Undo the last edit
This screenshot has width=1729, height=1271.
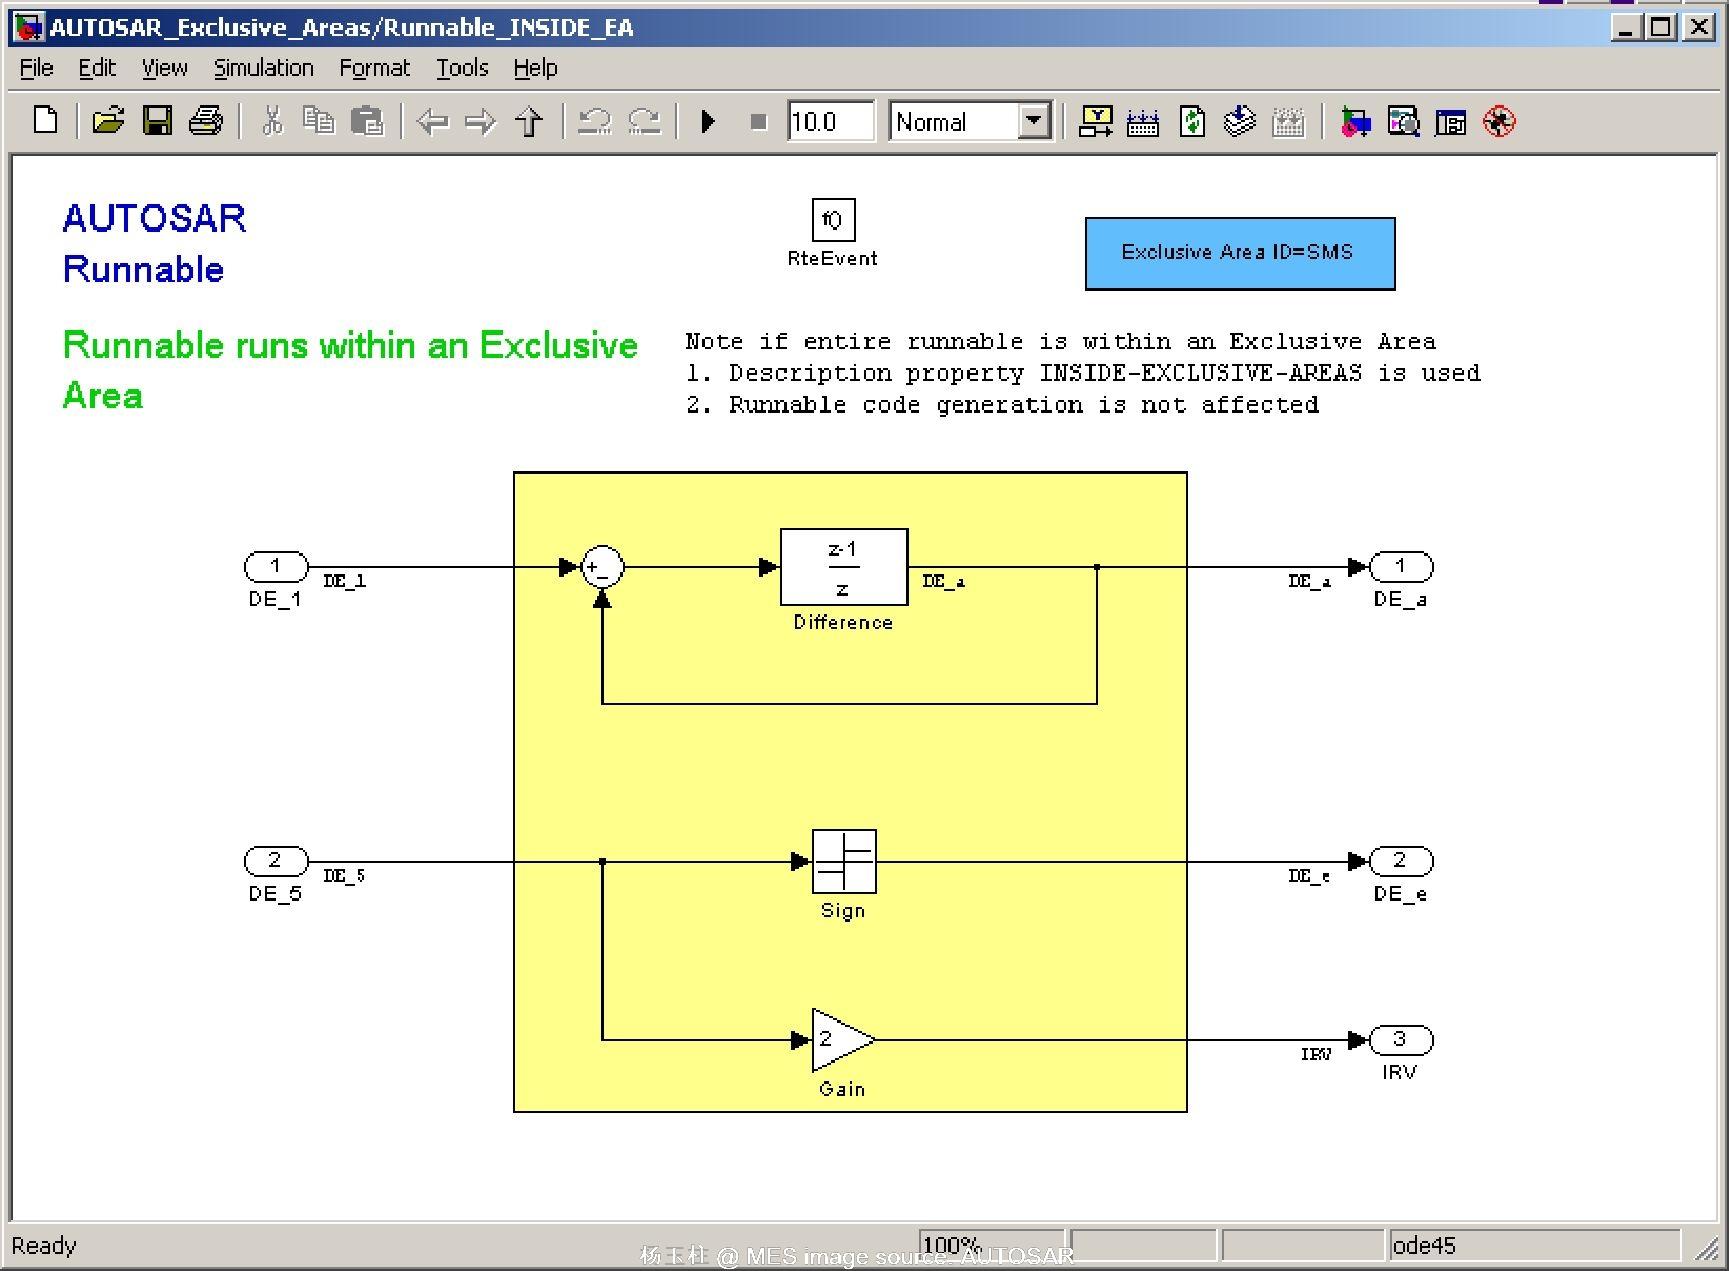pos(594,121)
